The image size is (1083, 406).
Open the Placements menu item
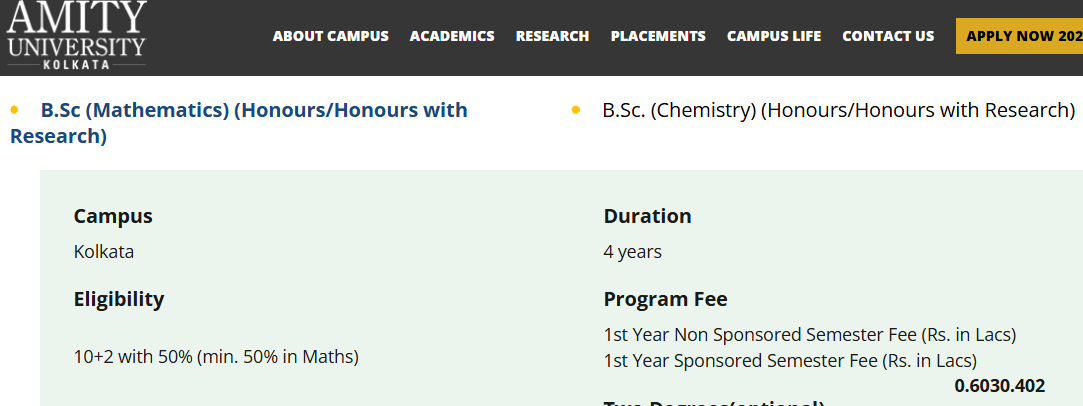tap(658, 36)
